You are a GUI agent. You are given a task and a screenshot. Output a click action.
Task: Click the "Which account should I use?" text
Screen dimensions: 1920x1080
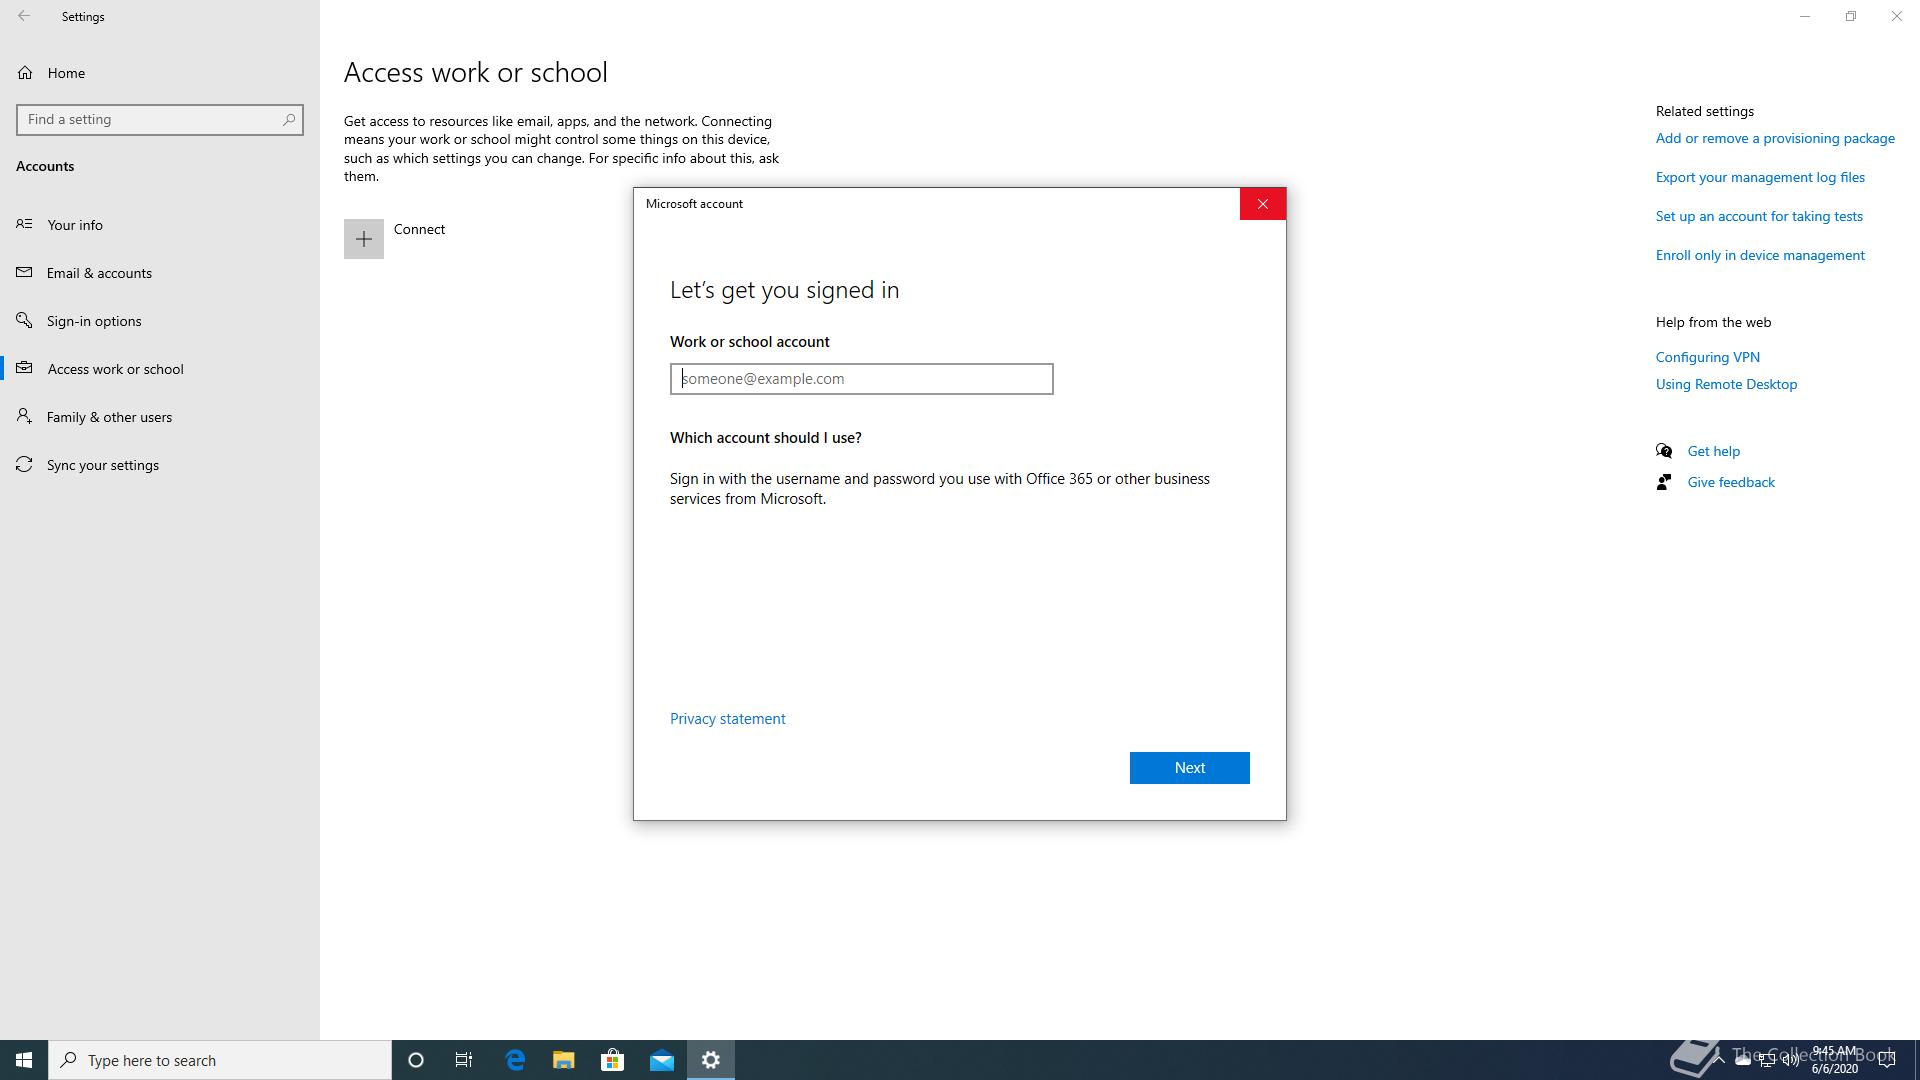pos(765,438)
